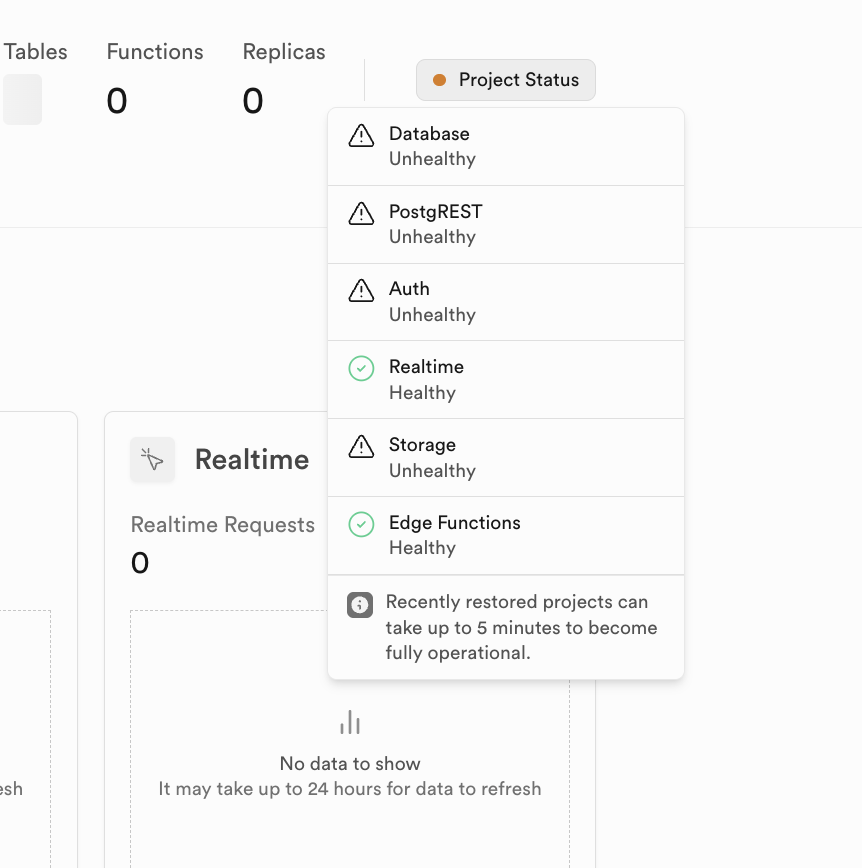Click the info icon beside restored projects note
This screenshot has height=868, width=862.
tap(360, 605)
